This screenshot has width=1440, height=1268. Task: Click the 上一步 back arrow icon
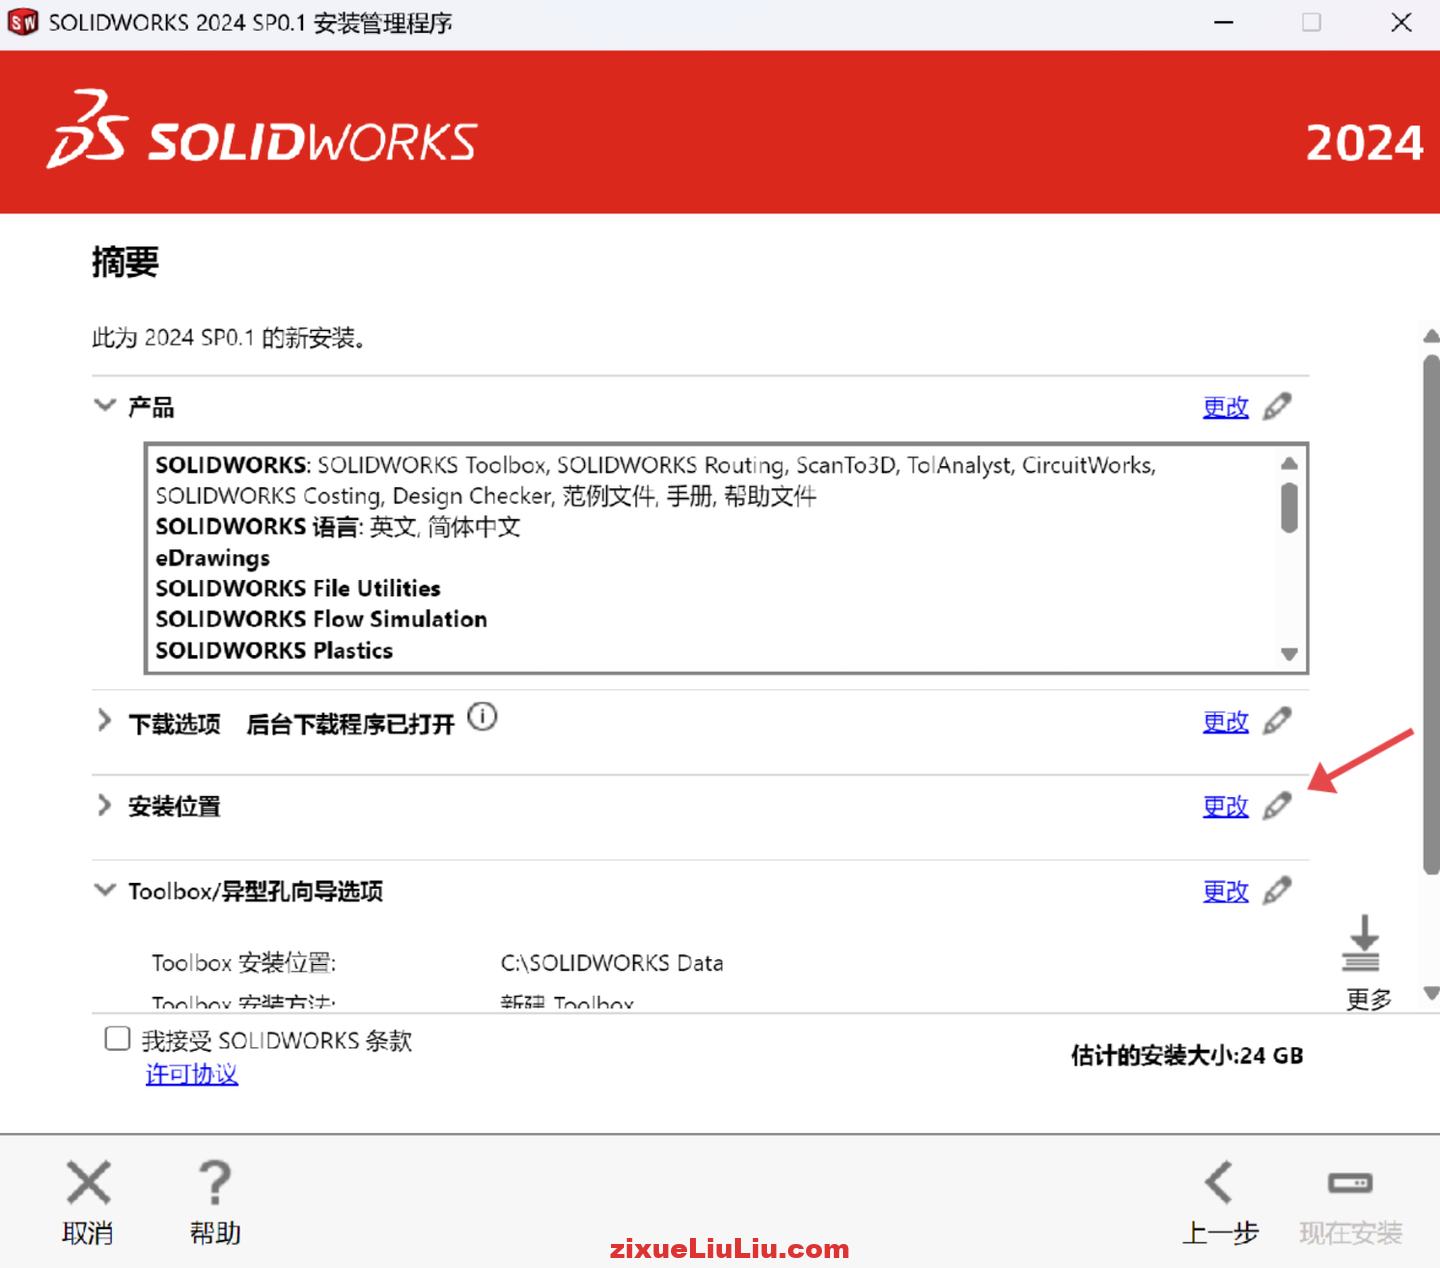click(1220, 1183)
